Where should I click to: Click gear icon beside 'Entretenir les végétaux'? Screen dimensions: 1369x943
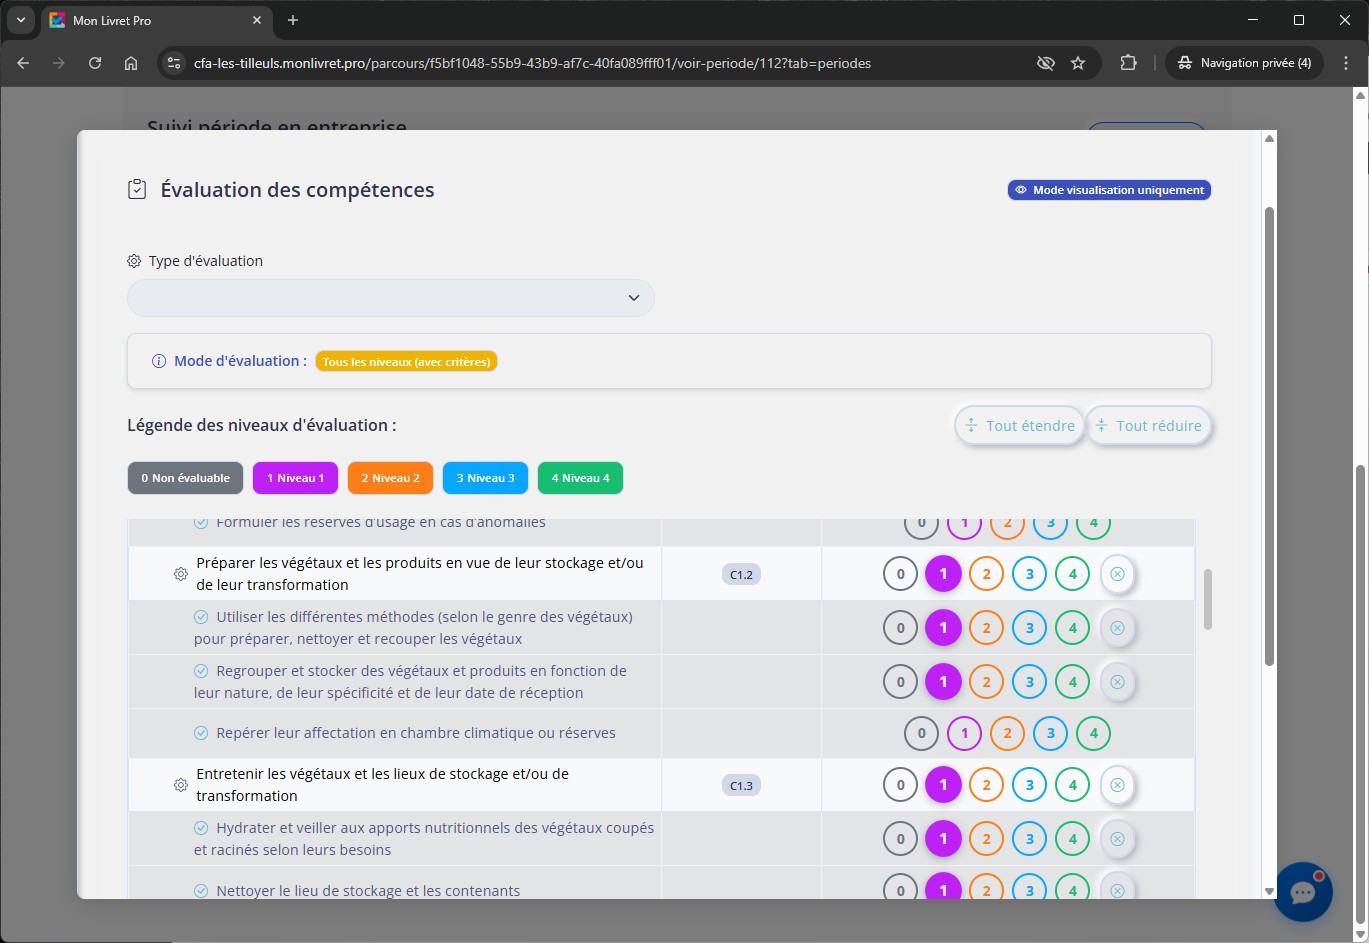(x=181, y=785)
